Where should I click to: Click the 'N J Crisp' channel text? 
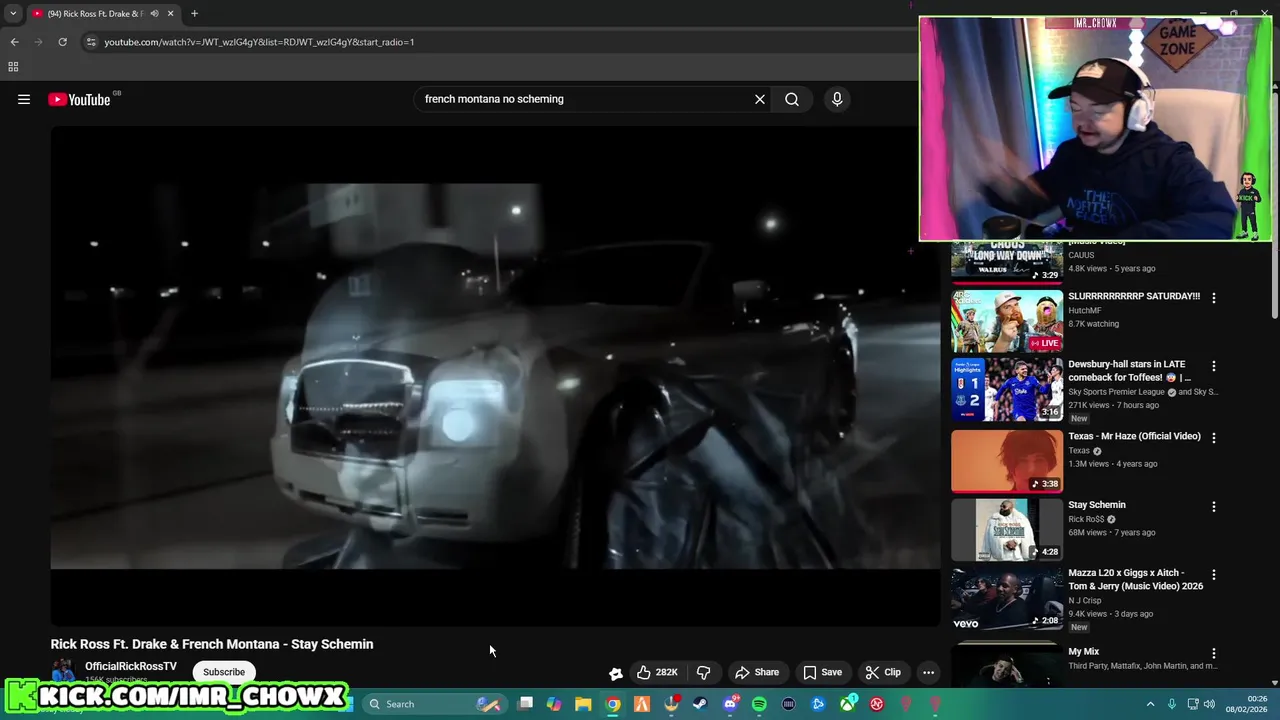[x=1085, y=601]
